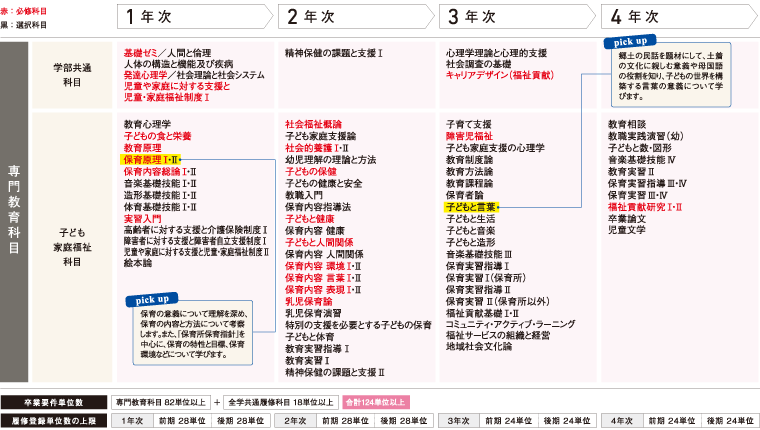The height and width of the screenshot is (430, 760).
Task: Click 子どもと人間関係 course text
Action: point(319,242)
